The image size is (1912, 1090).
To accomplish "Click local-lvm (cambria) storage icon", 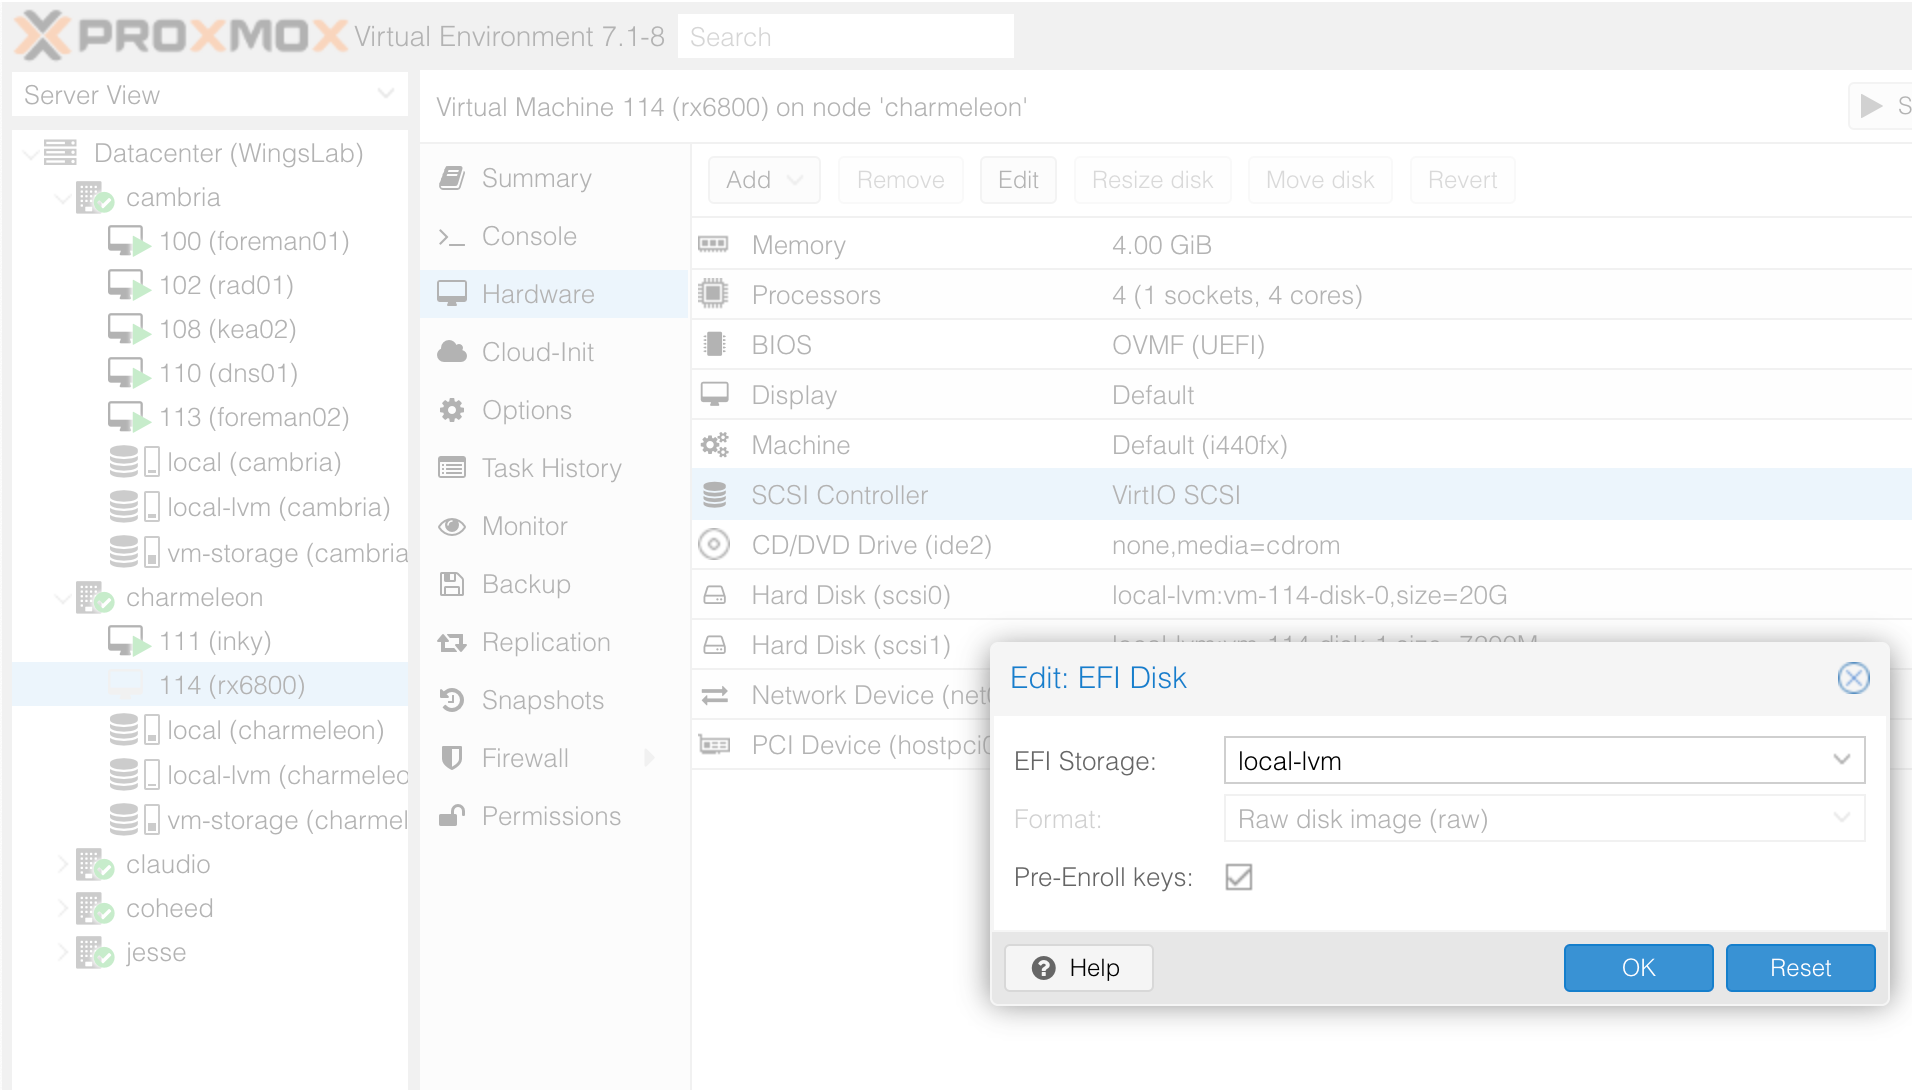I will (x=134, y=506).
